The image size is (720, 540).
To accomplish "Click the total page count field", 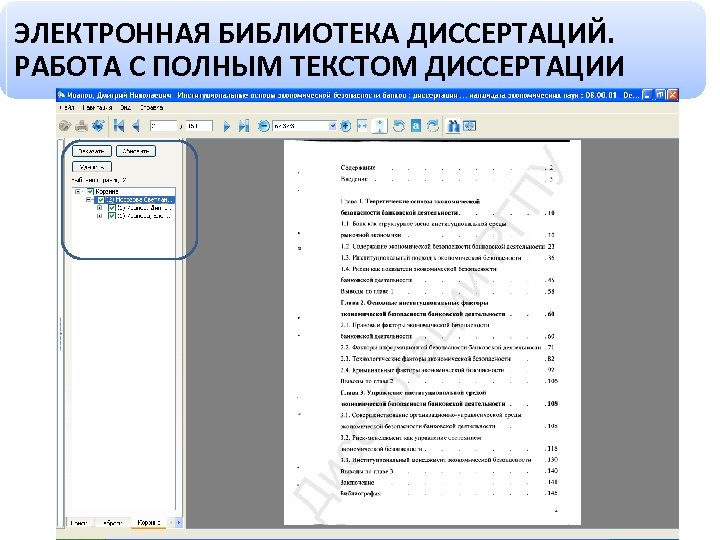I will click(x=199, y=126).
